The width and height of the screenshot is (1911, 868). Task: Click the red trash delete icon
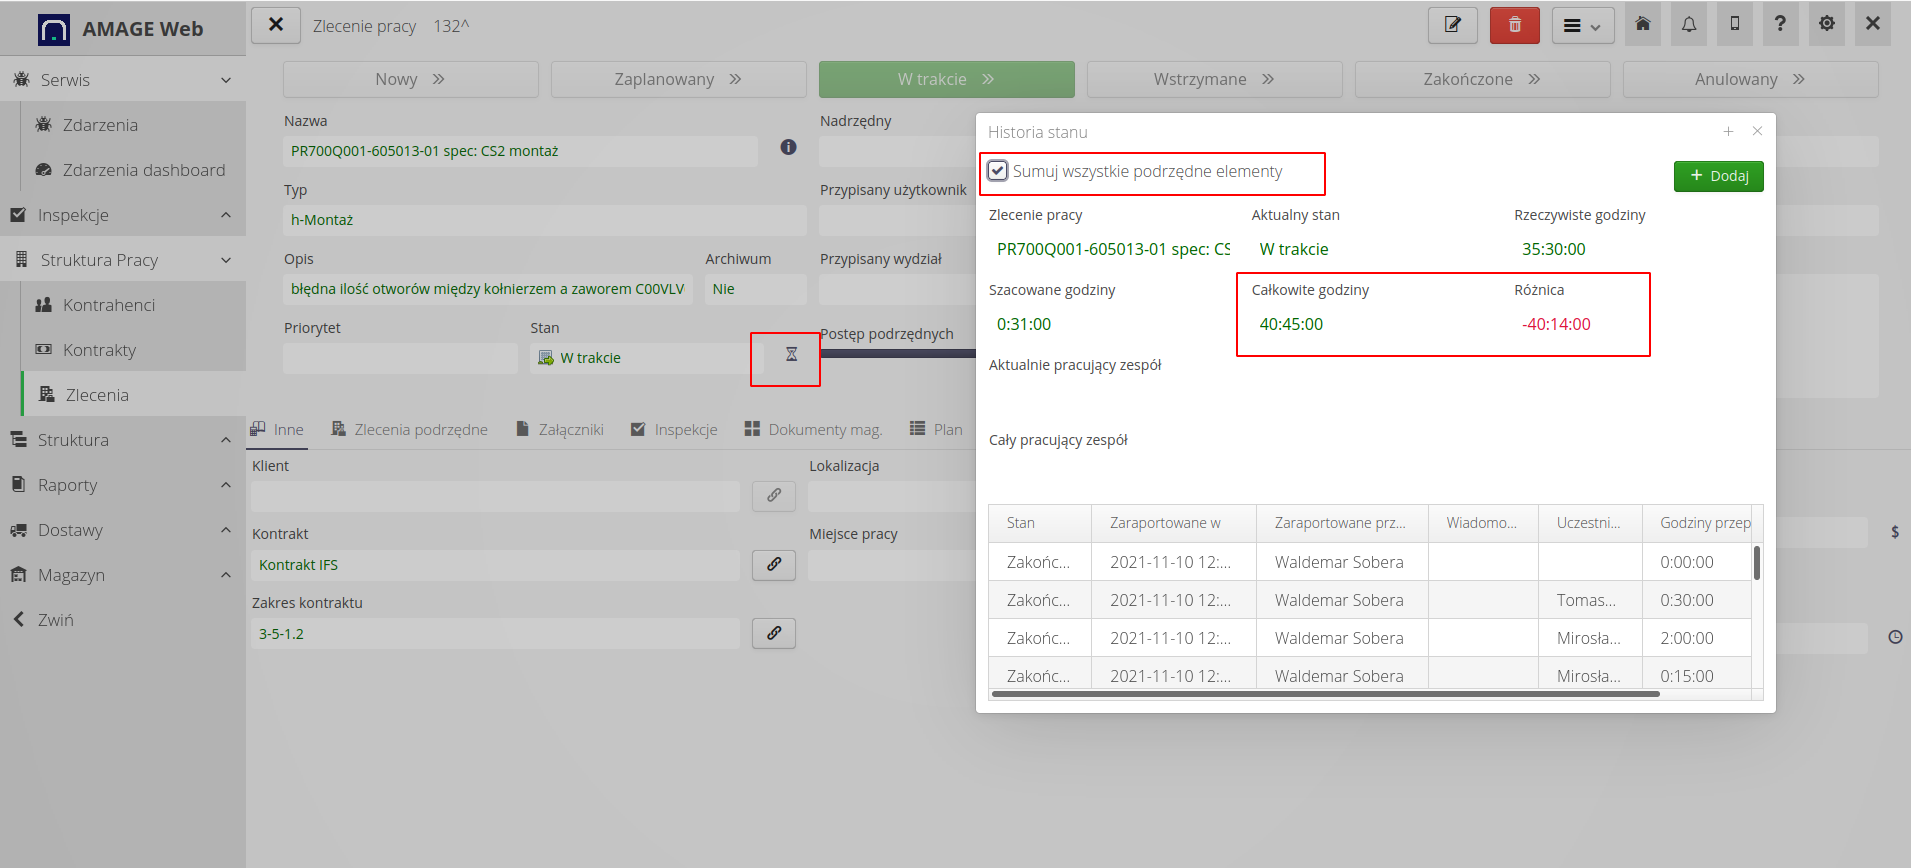click(1514, 25)
